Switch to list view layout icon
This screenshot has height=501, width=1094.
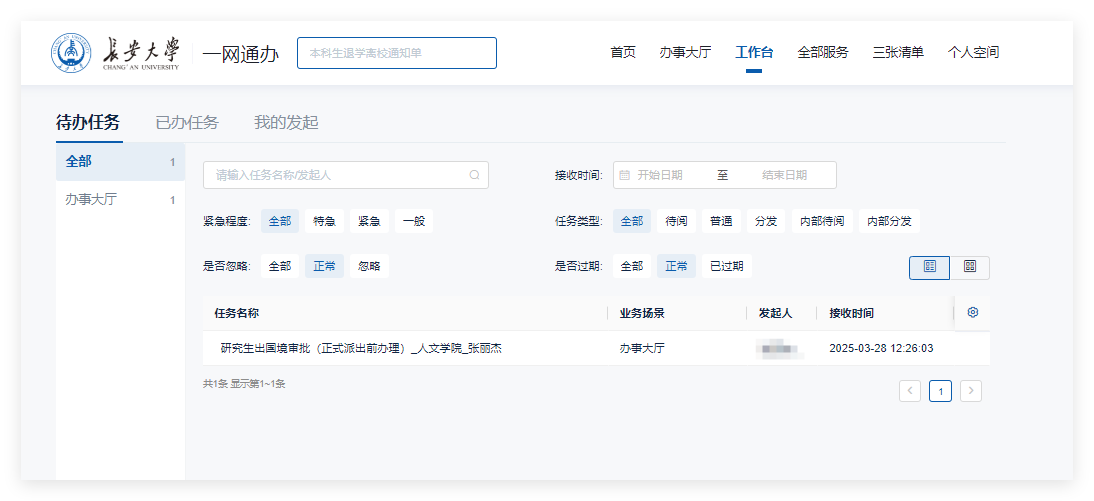[x=929, y=267]
